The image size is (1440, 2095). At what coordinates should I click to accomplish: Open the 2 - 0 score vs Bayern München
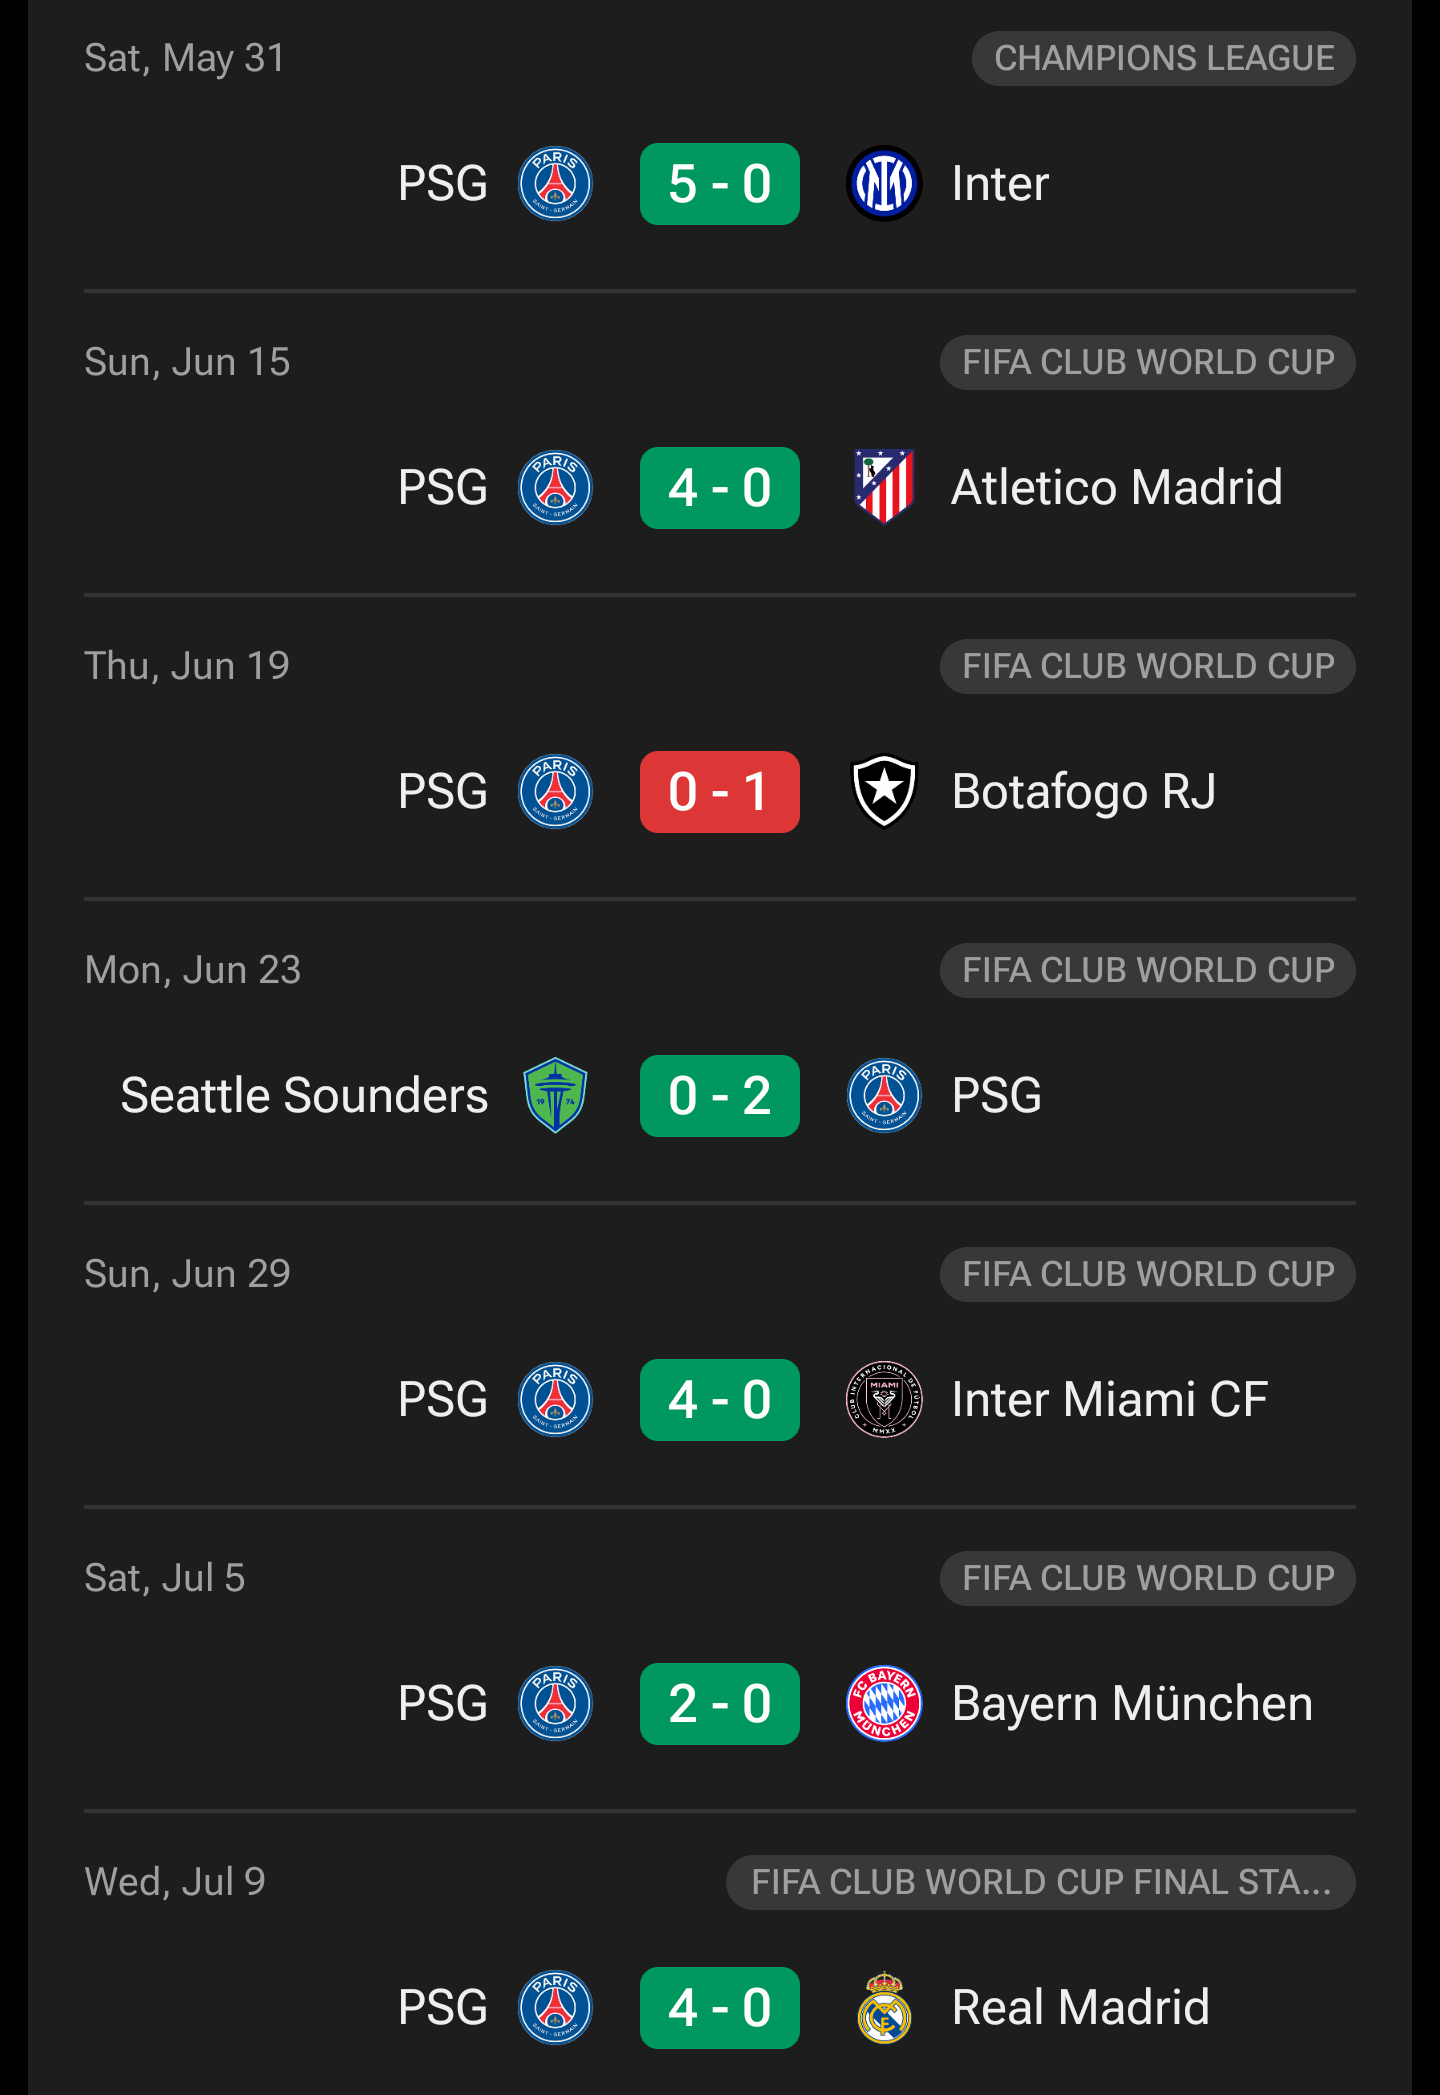click(x=720, y=1704)
